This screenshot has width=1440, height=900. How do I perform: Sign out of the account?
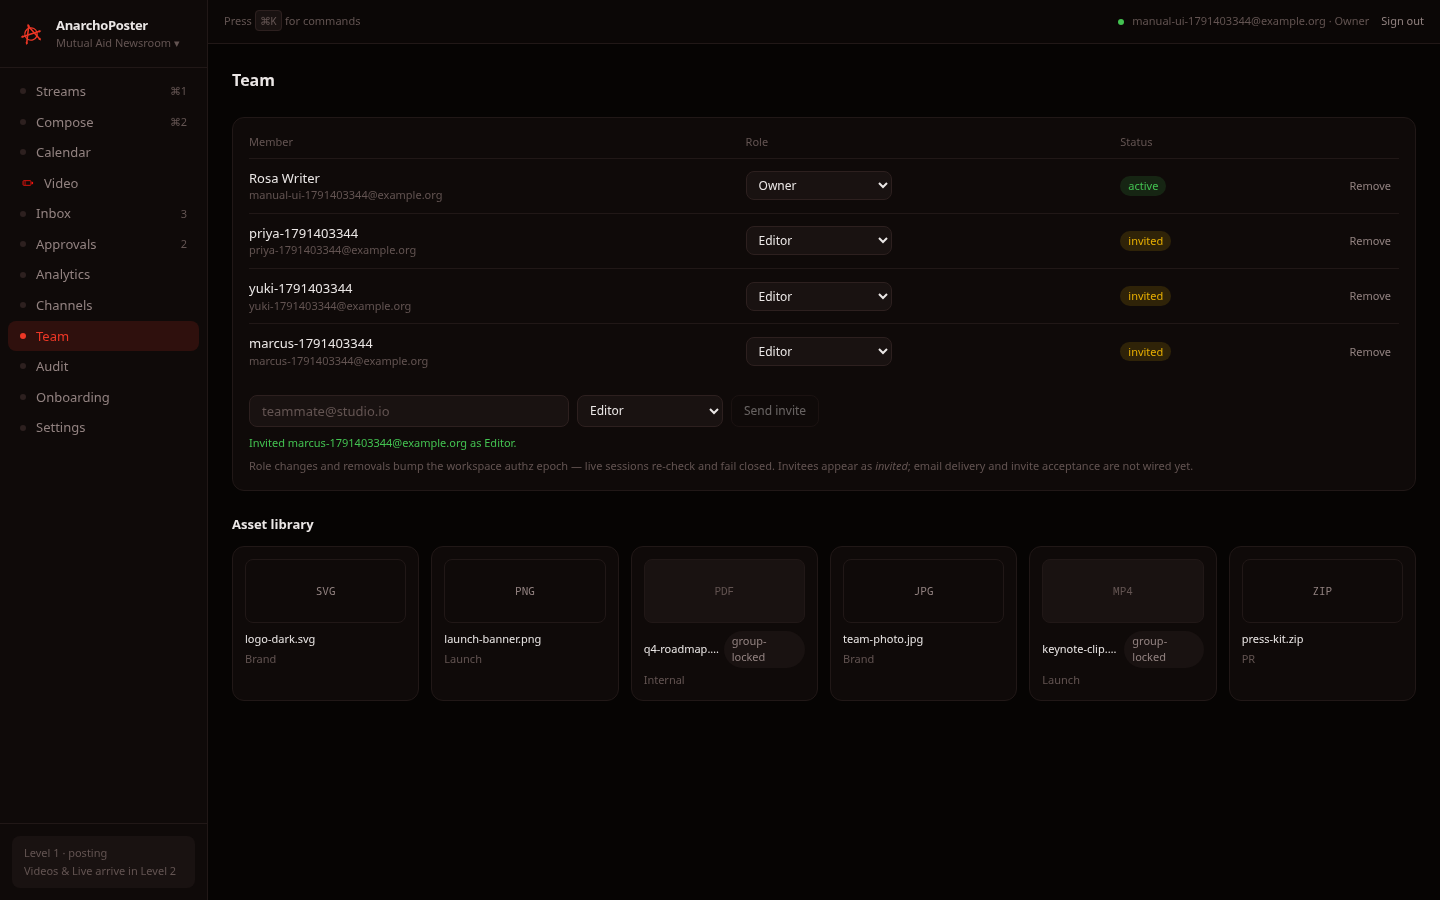1402,21
